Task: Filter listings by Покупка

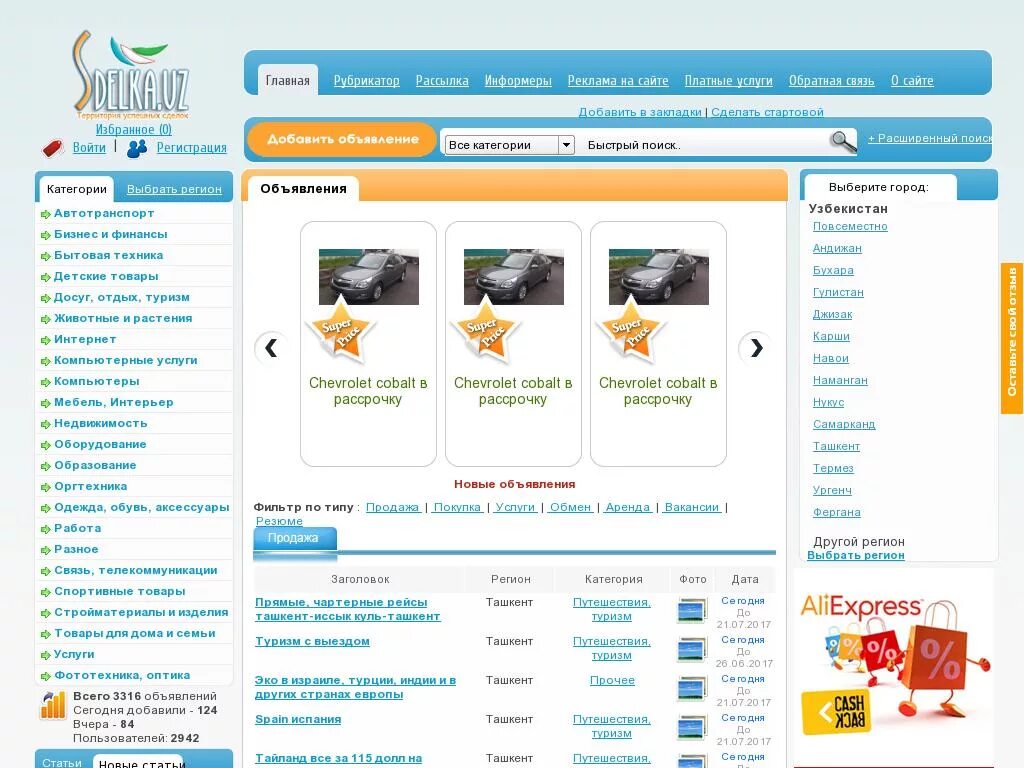Action: [457, 507]
